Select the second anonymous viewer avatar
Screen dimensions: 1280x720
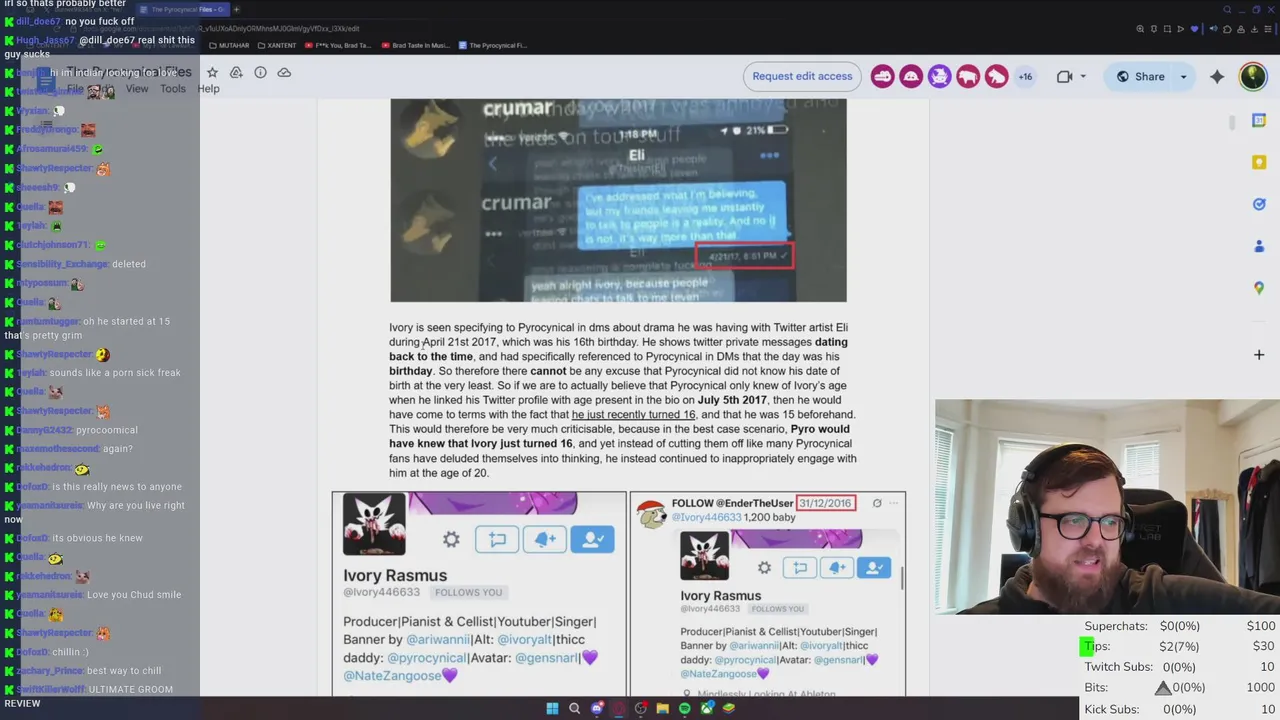click(x=910, y=77)
